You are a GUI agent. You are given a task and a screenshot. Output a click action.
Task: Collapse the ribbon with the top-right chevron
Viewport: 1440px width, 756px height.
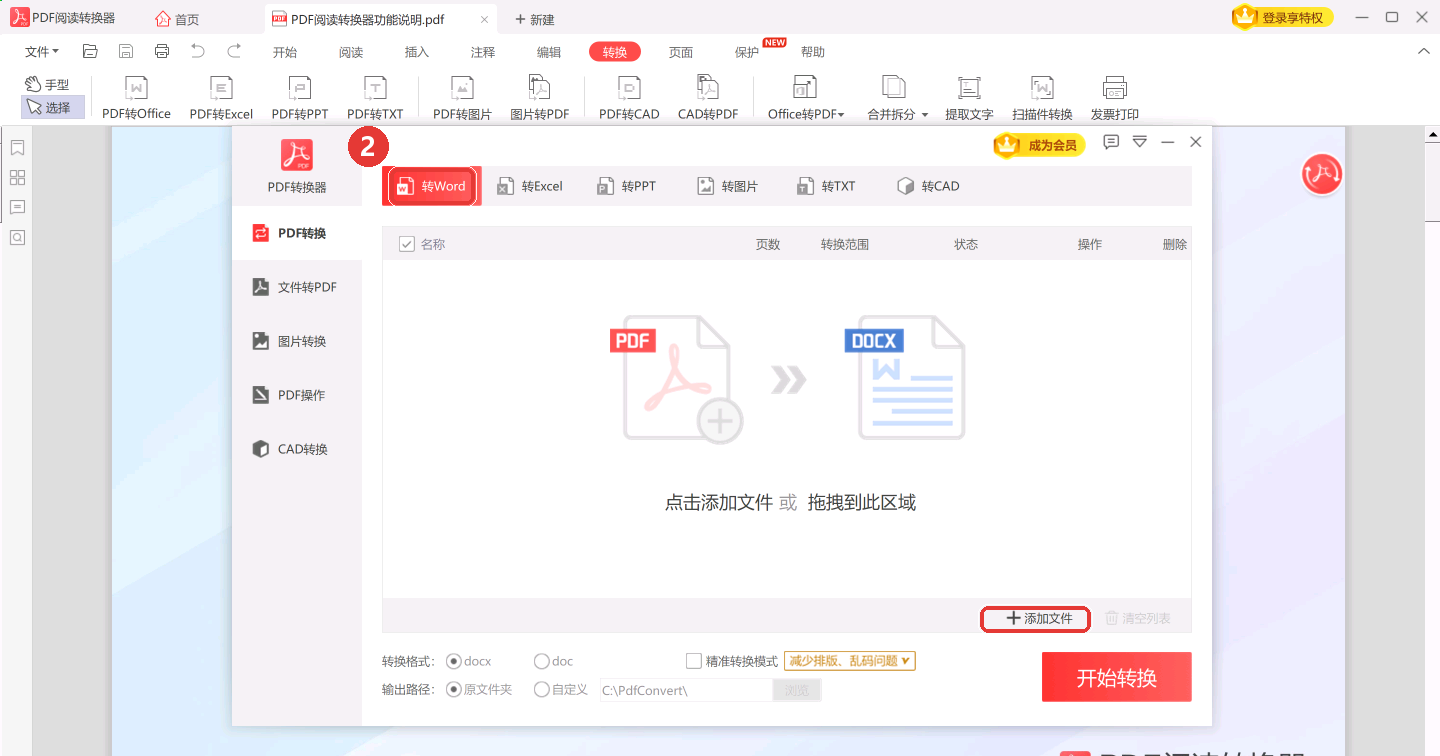pyautogui.click(x=1423, y=51)
